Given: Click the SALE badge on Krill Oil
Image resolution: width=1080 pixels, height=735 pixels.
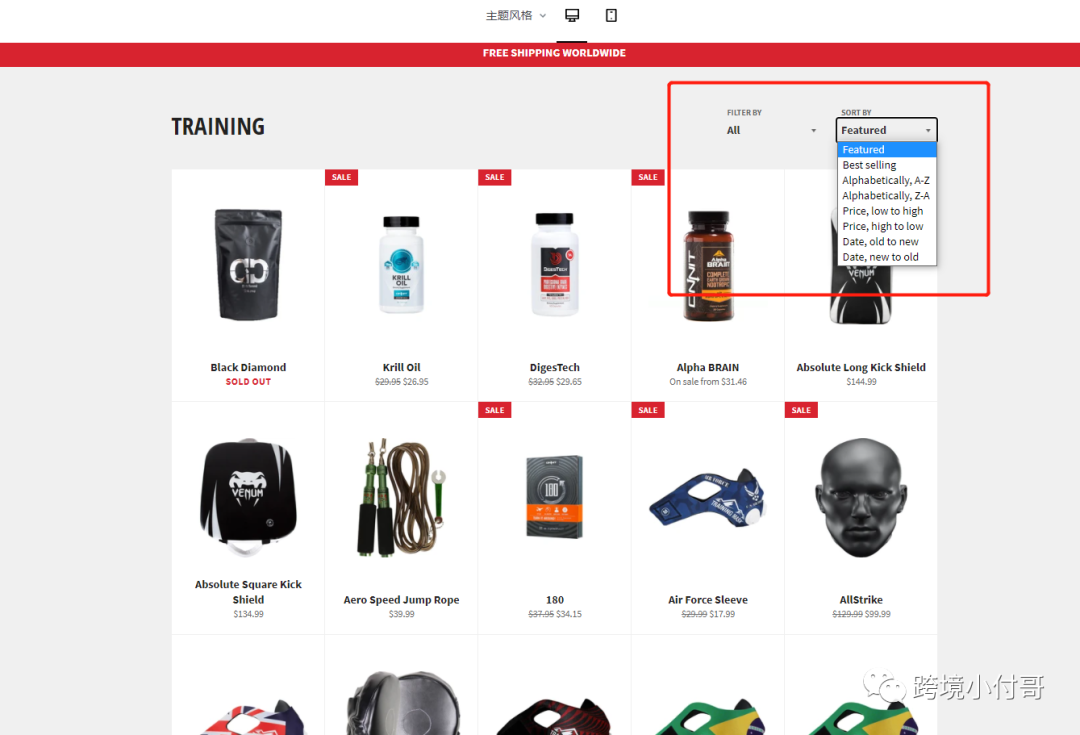Looking at the screenshot, I should tap(342, 177).
